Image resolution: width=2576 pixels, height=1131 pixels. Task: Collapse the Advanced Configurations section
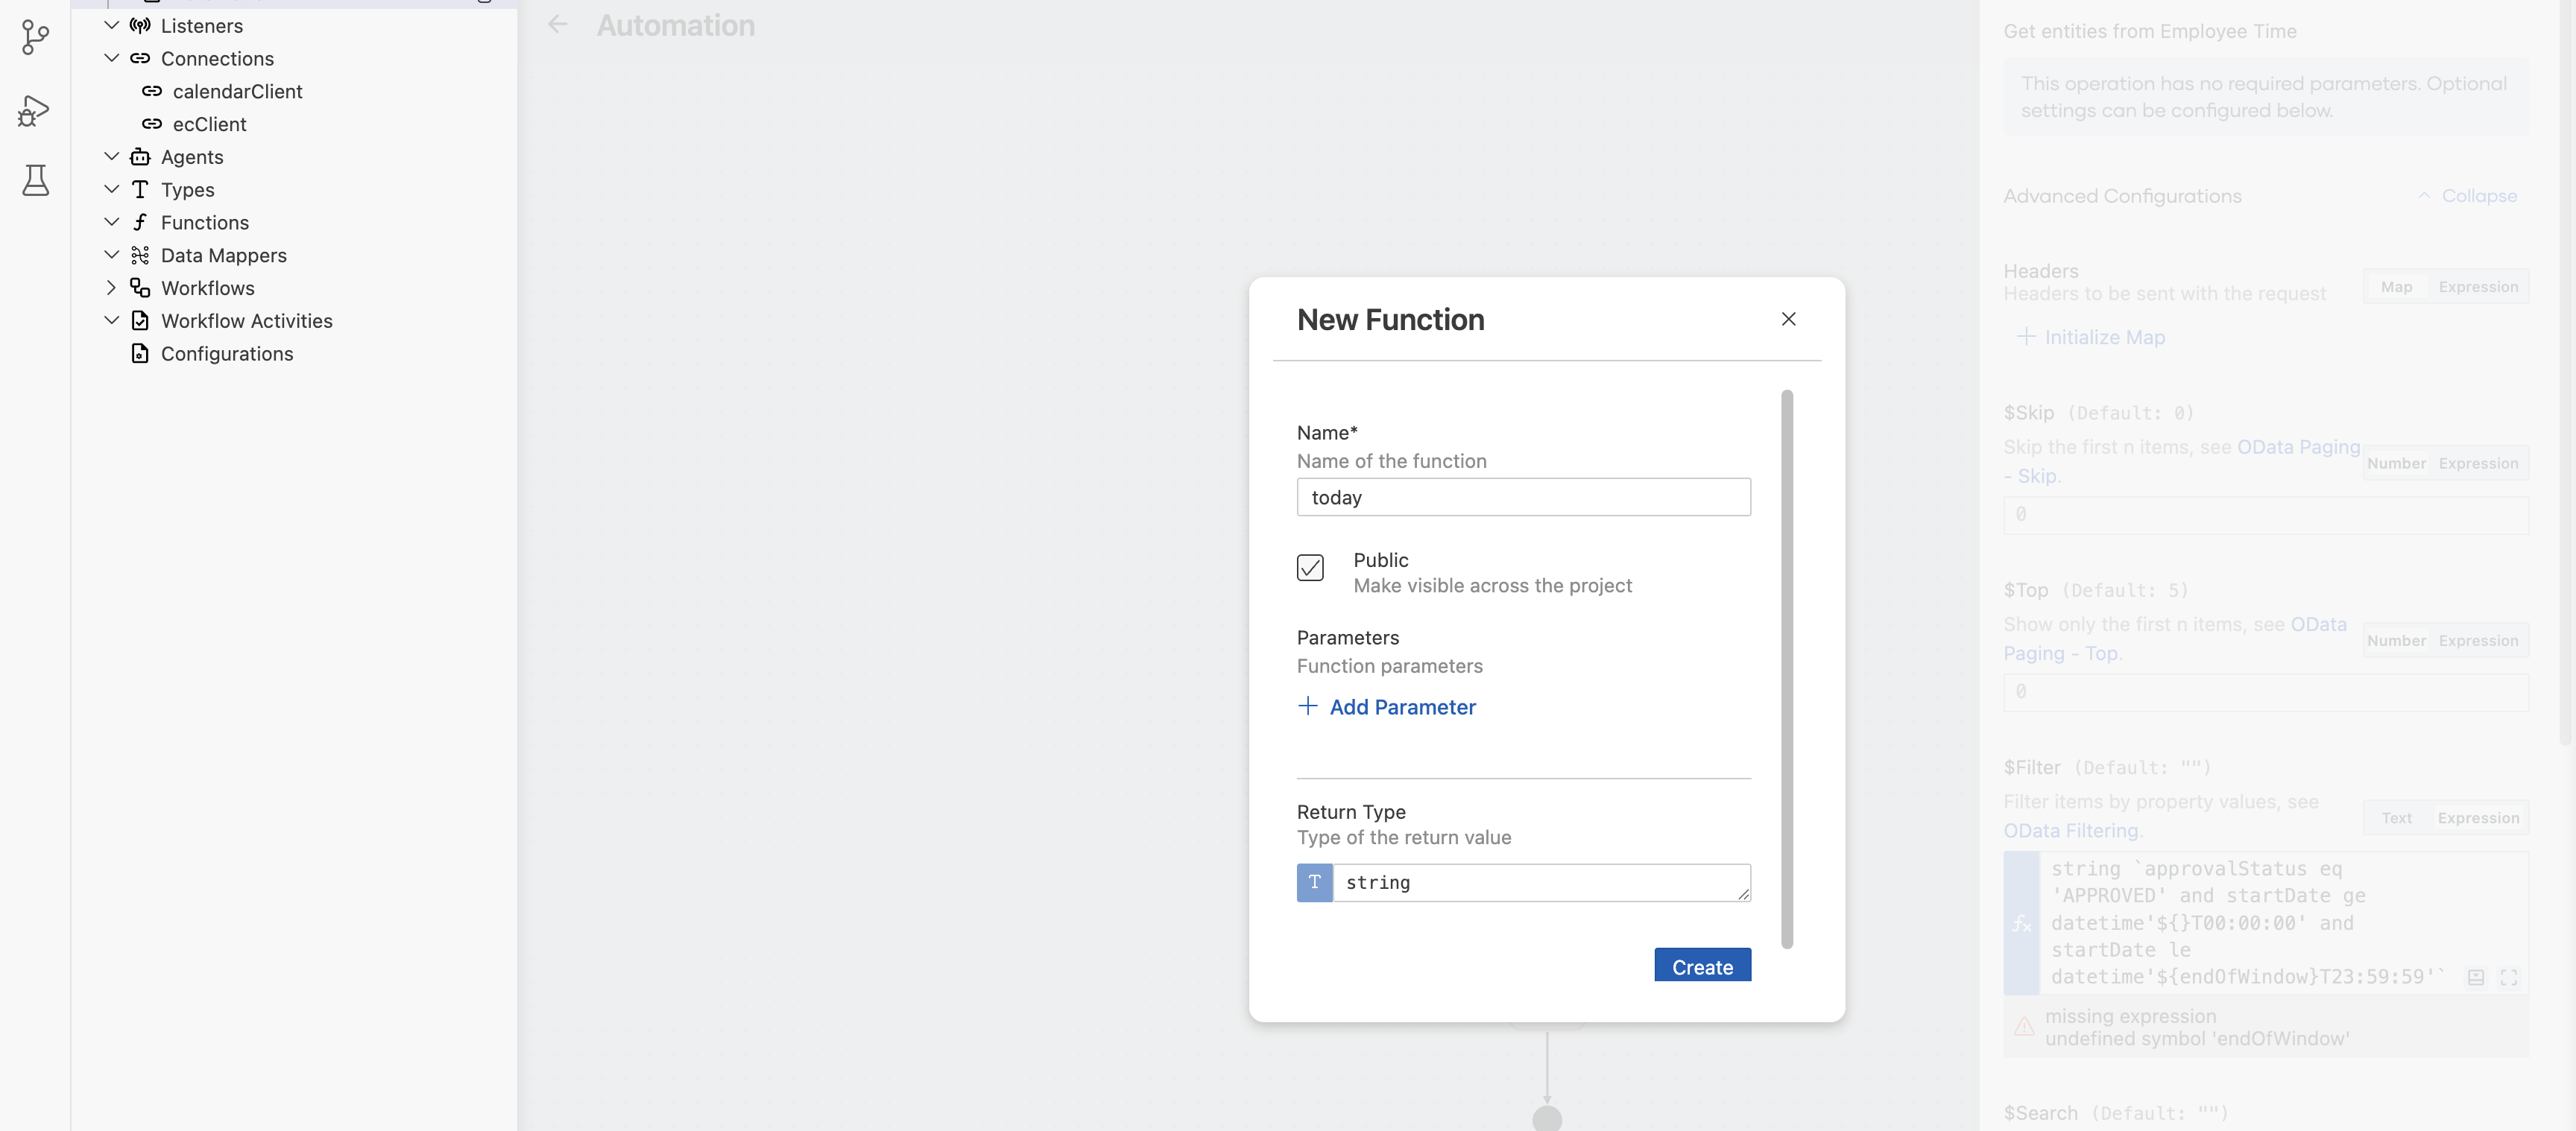pyautogui.click(x=2468, y=196)
